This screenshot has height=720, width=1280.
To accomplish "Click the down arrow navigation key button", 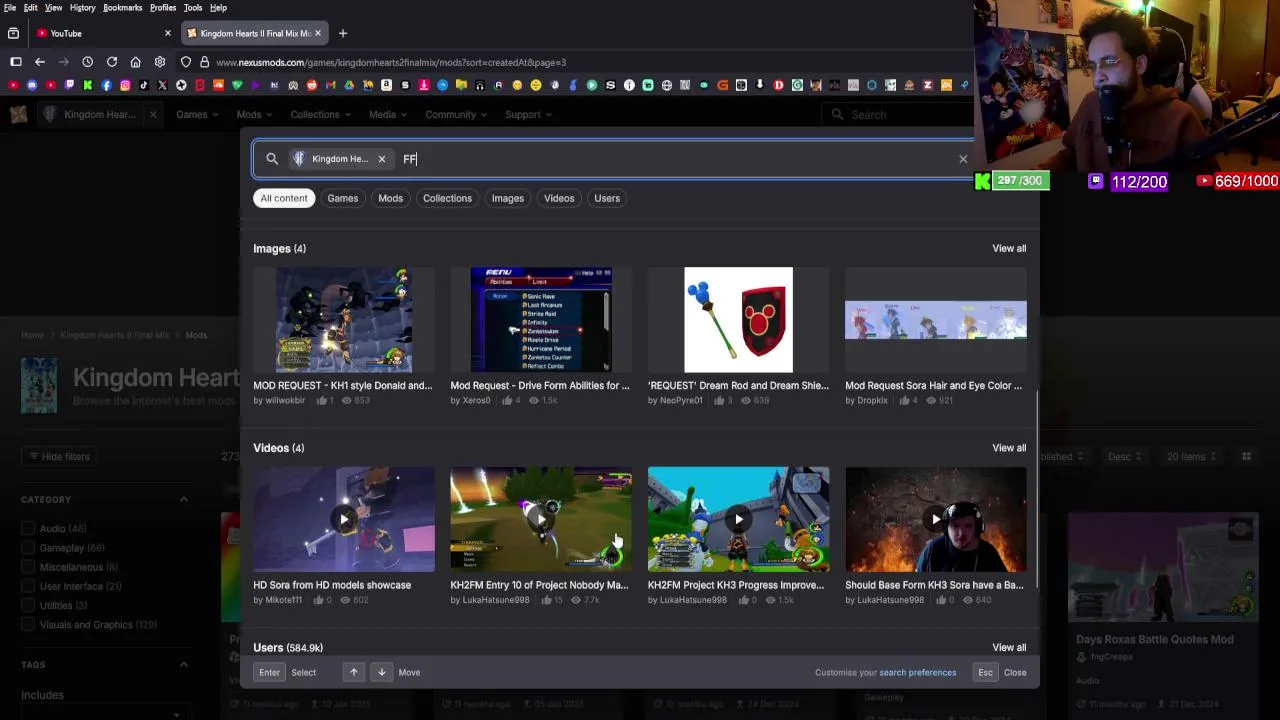I will click(381, 672).
